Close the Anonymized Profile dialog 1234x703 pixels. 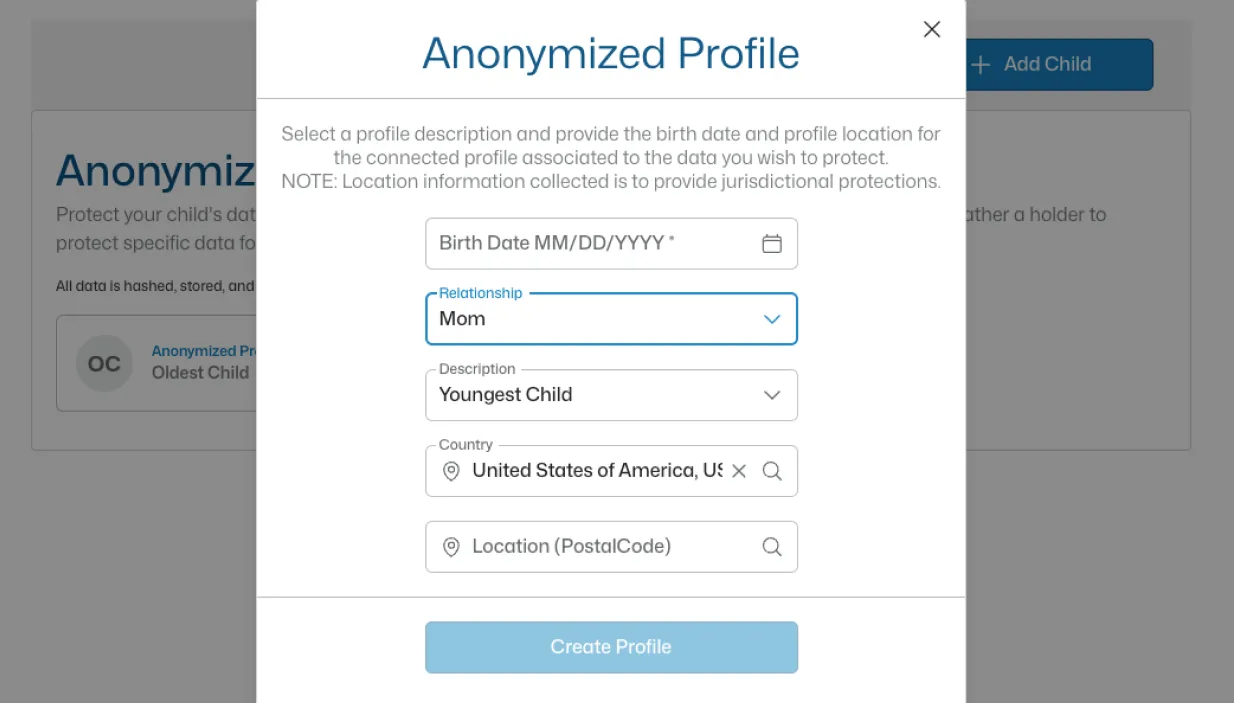(931, 29)
